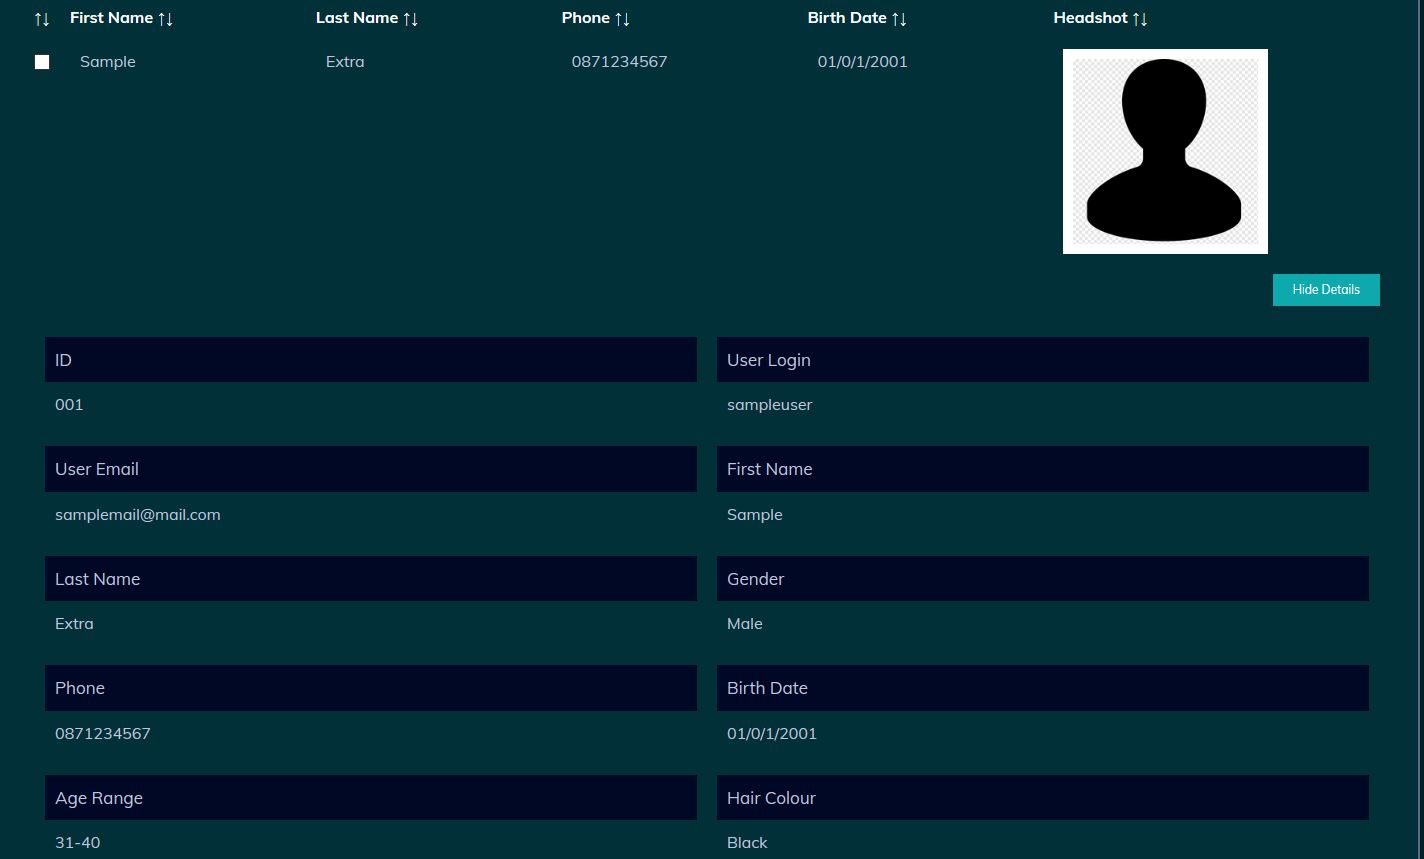
Task: Click the 01/0/1/2001 date in the table row
Action: pos(862,62)
